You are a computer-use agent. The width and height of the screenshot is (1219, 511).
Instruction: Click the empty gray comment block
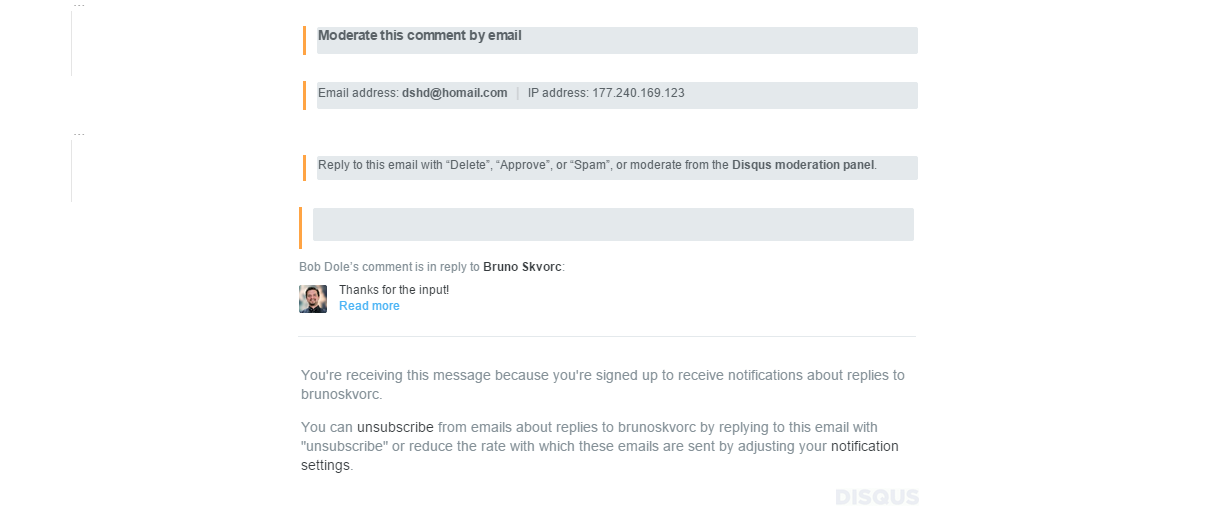pos(613,225)
